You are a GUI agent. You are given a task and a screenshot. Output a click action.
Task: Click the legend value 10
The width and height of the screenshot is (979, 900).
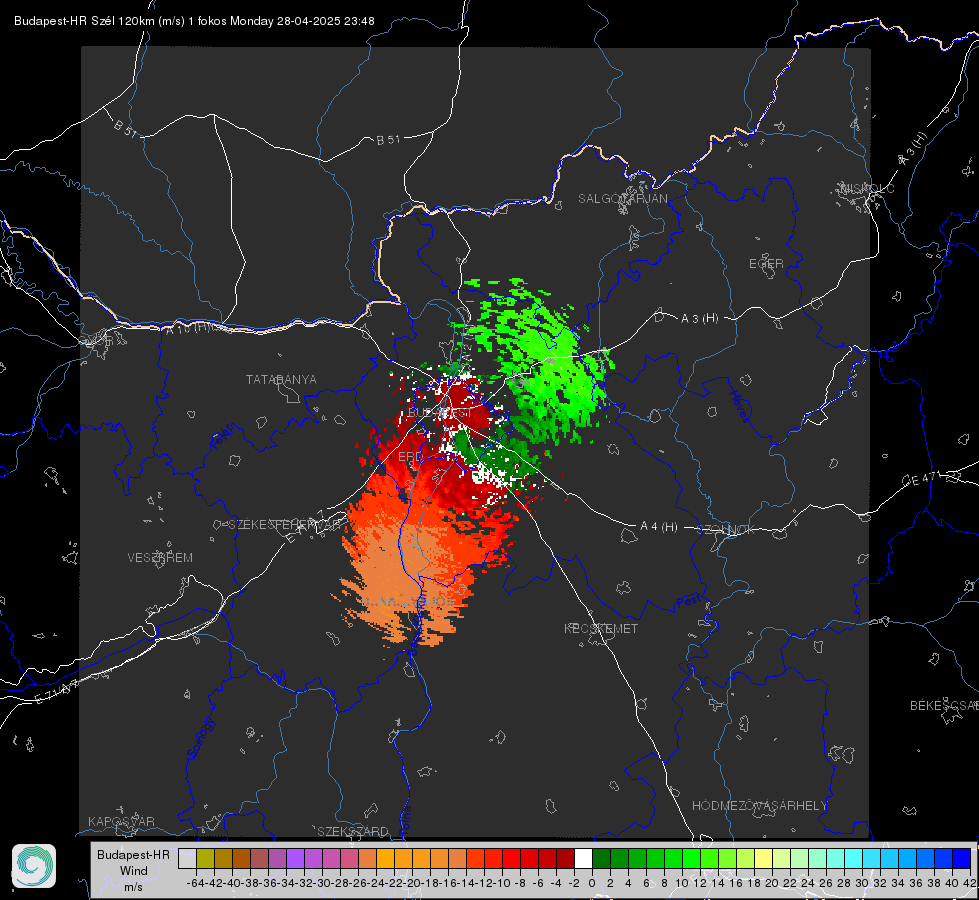682,883
